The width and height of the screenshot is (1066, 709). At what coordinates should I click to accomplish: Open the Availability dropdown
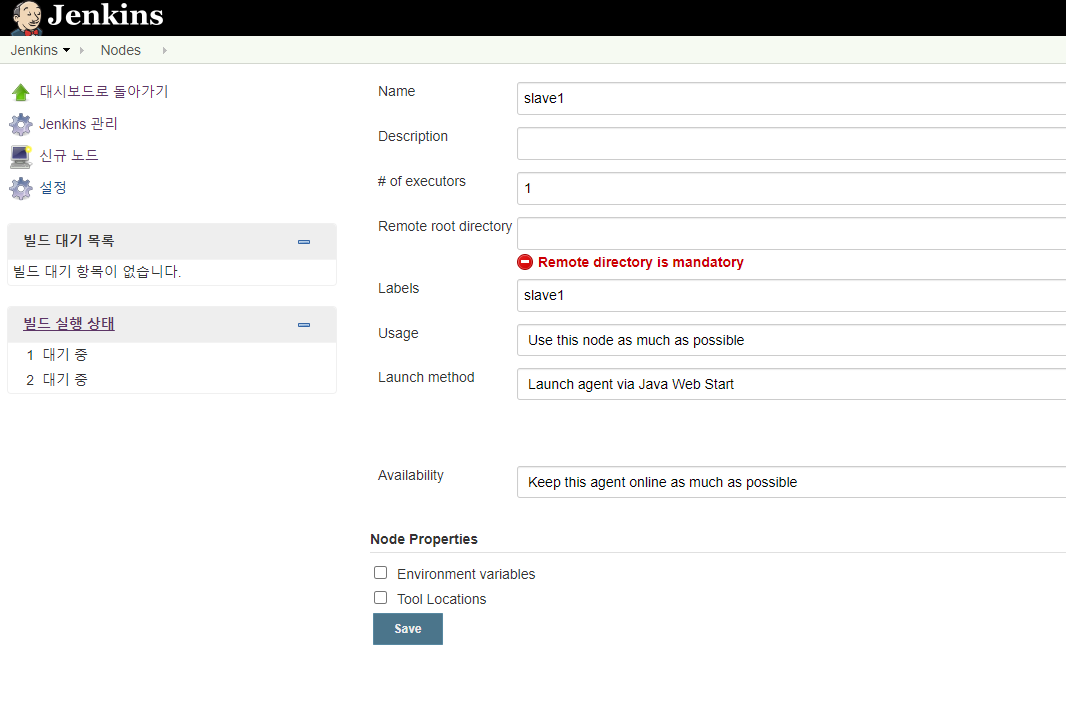[791, 482]
